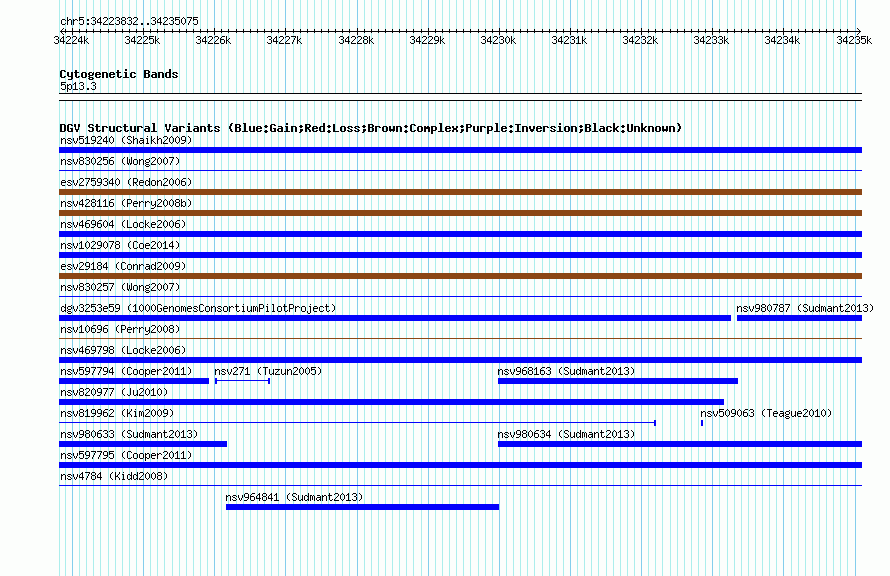Click the Cytogenetic Bands track title

pyautogui.click(x=119, y=74)
